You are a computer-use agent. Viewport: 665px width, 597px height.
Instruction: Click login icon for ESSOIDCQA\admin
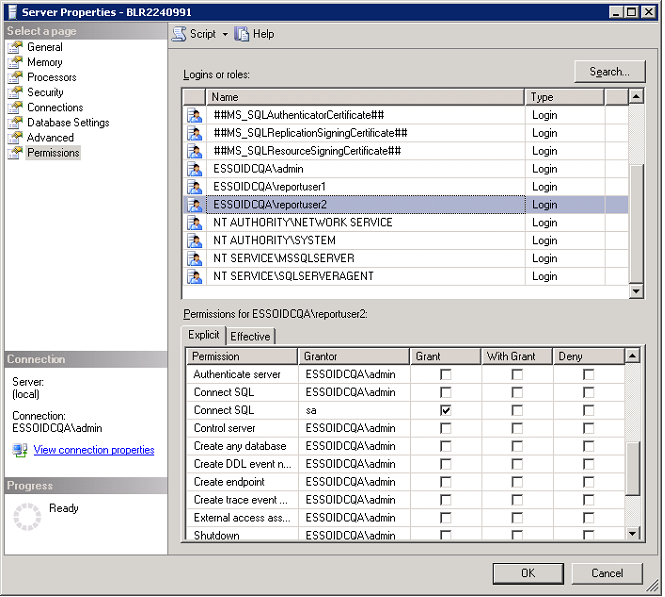[x=195, y=169]
